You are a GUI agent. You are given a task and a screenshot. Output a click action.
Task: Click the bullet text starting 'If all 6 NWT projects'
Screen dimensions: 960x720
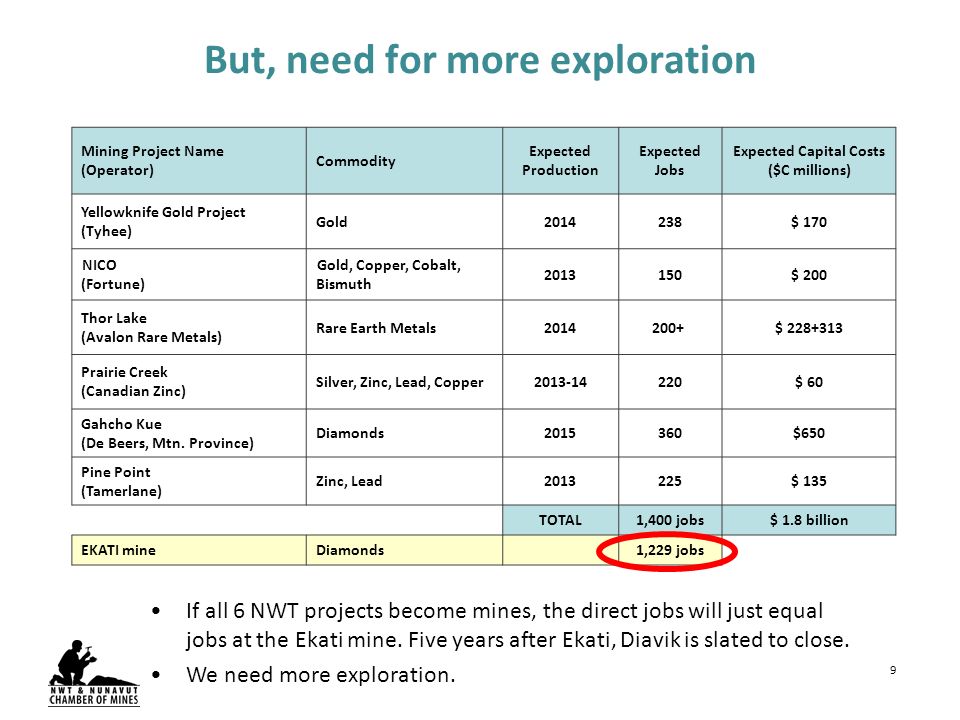click(x=517, y=625)
